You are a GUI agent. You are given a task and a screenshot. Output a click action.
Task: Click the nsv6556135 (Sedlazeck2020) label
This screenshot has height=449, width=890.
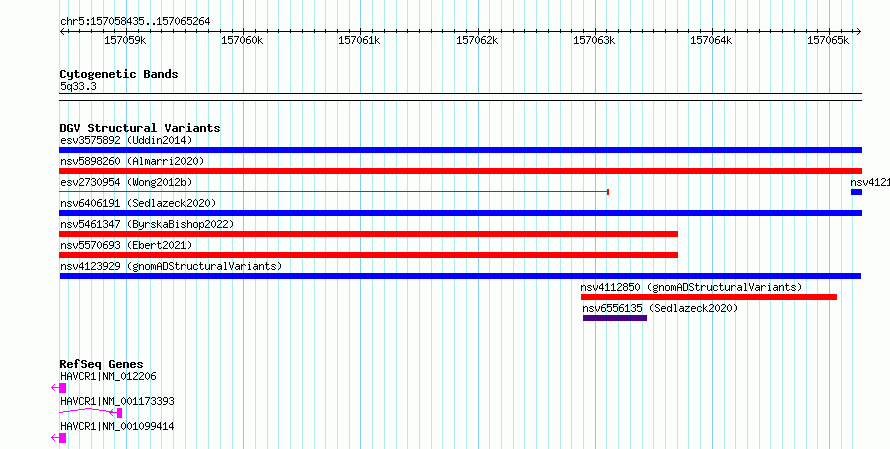660,308
